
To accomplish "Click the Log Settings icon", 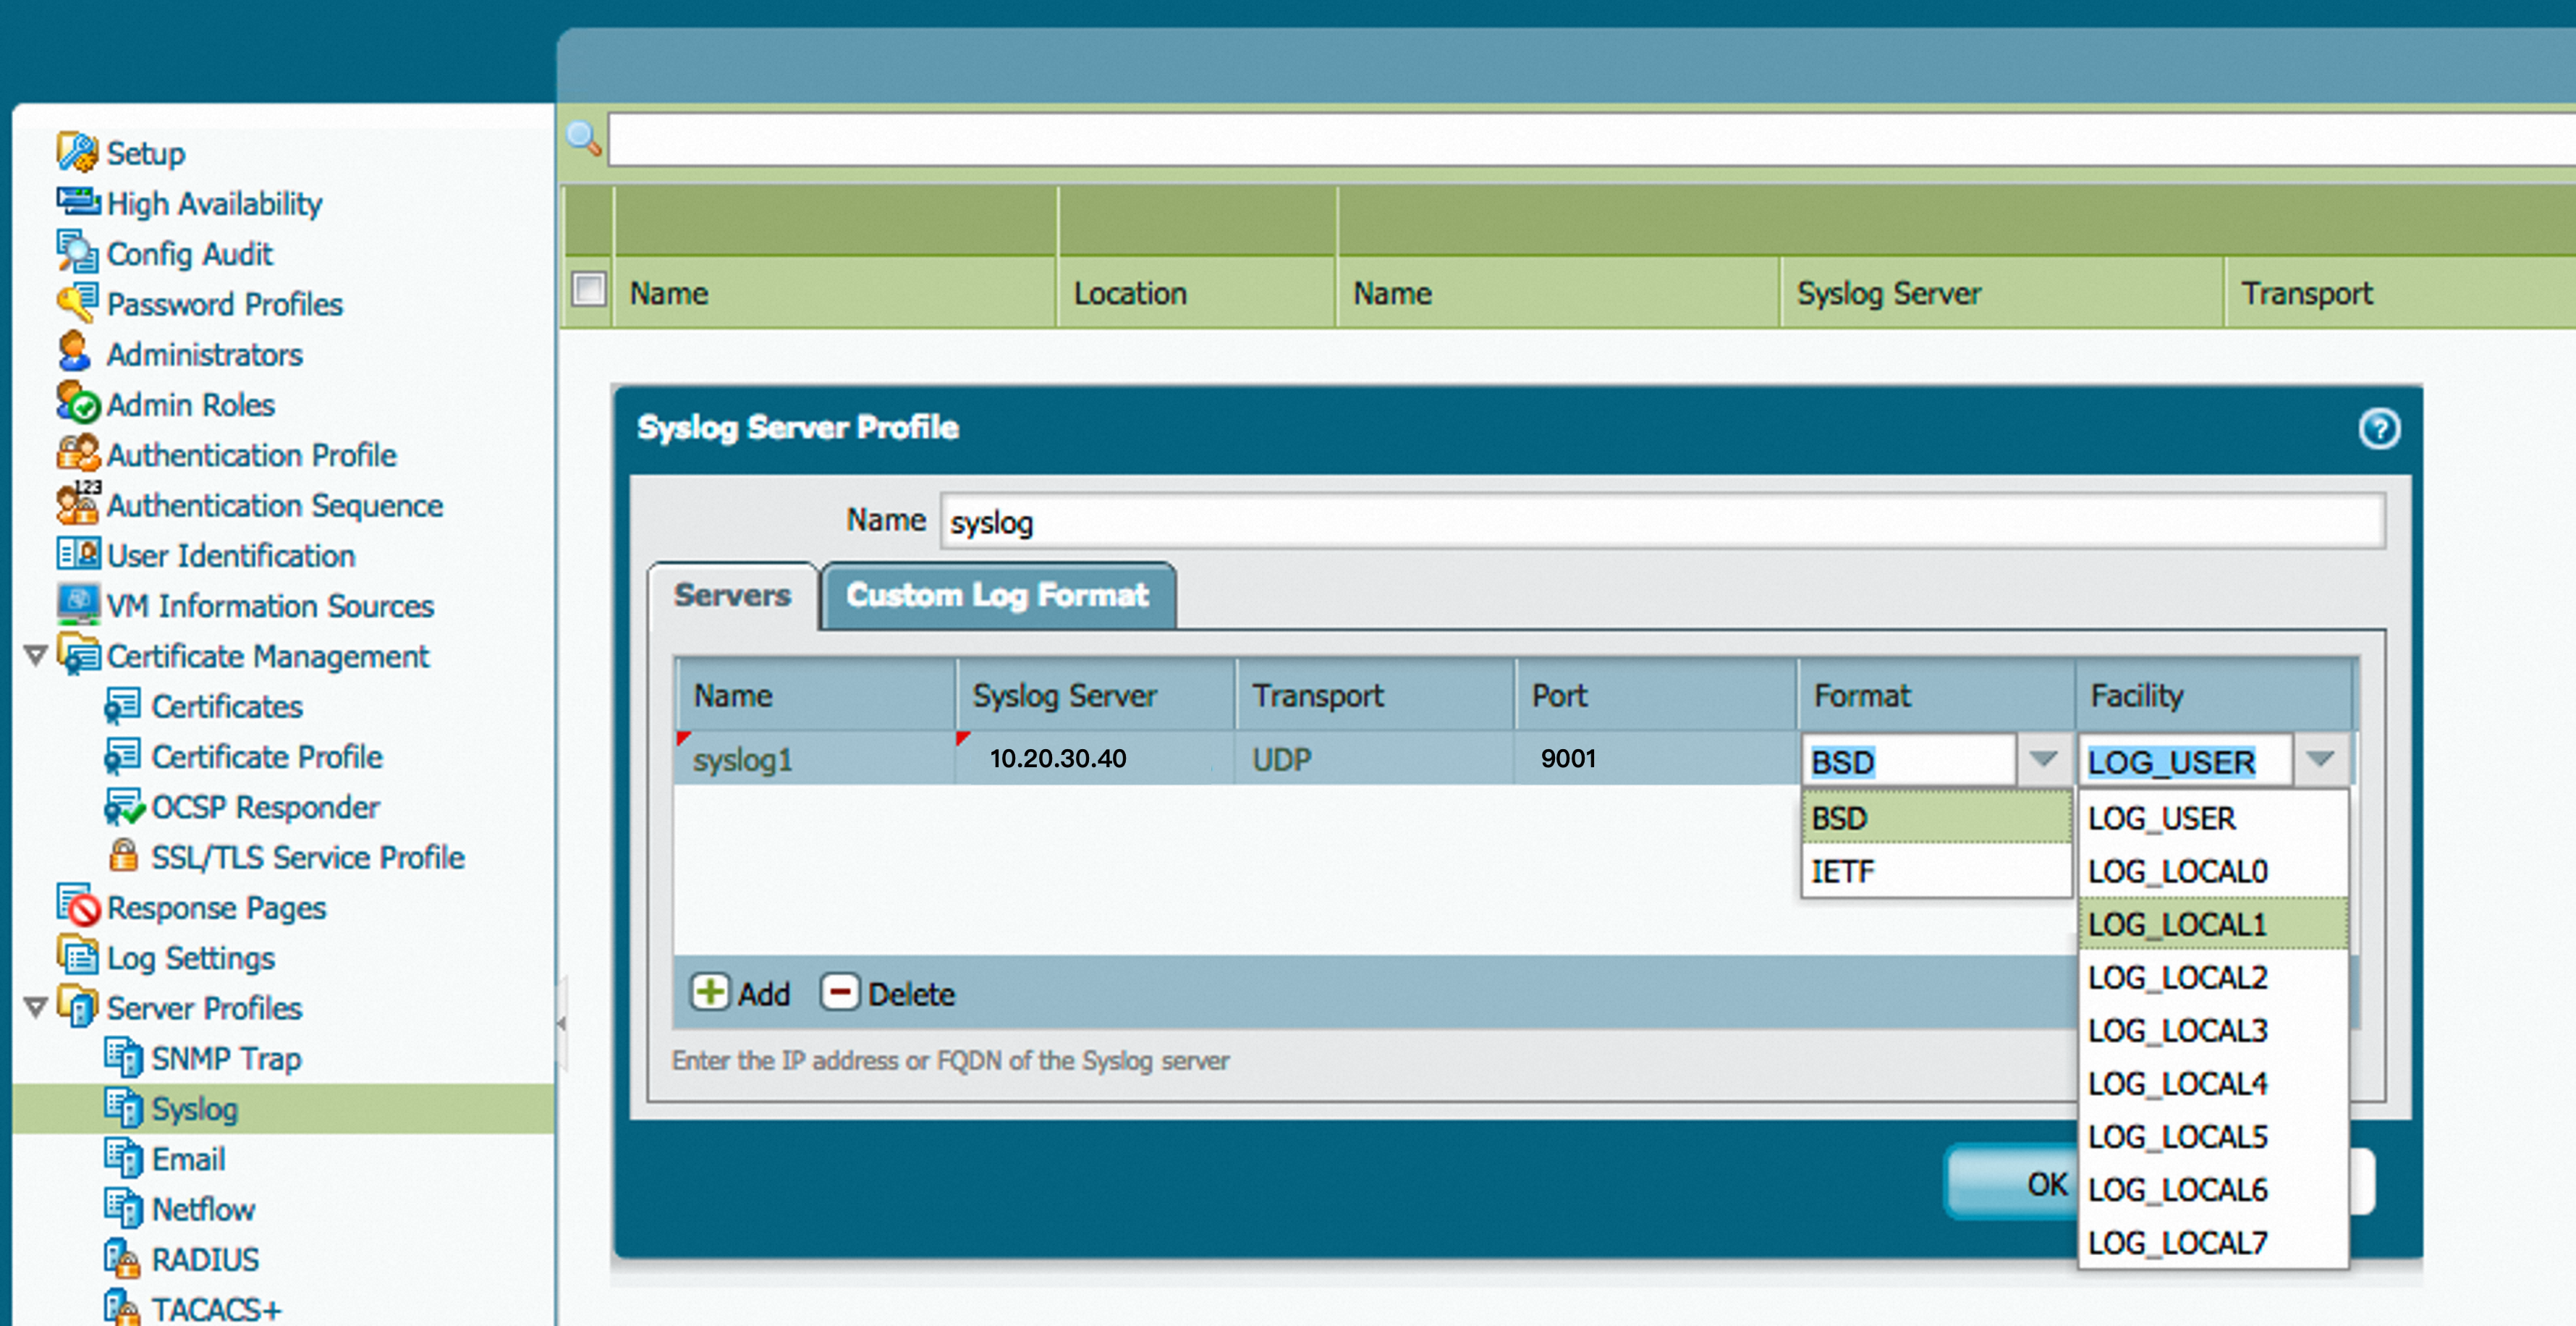I will point(78,956).
